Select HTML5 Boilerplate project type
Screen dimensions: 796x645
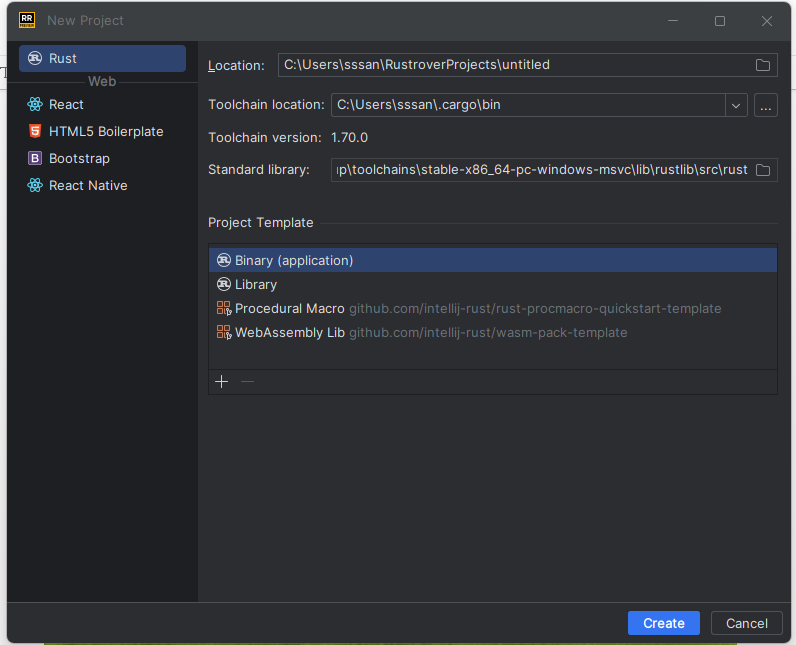click(x=105, y=131)
